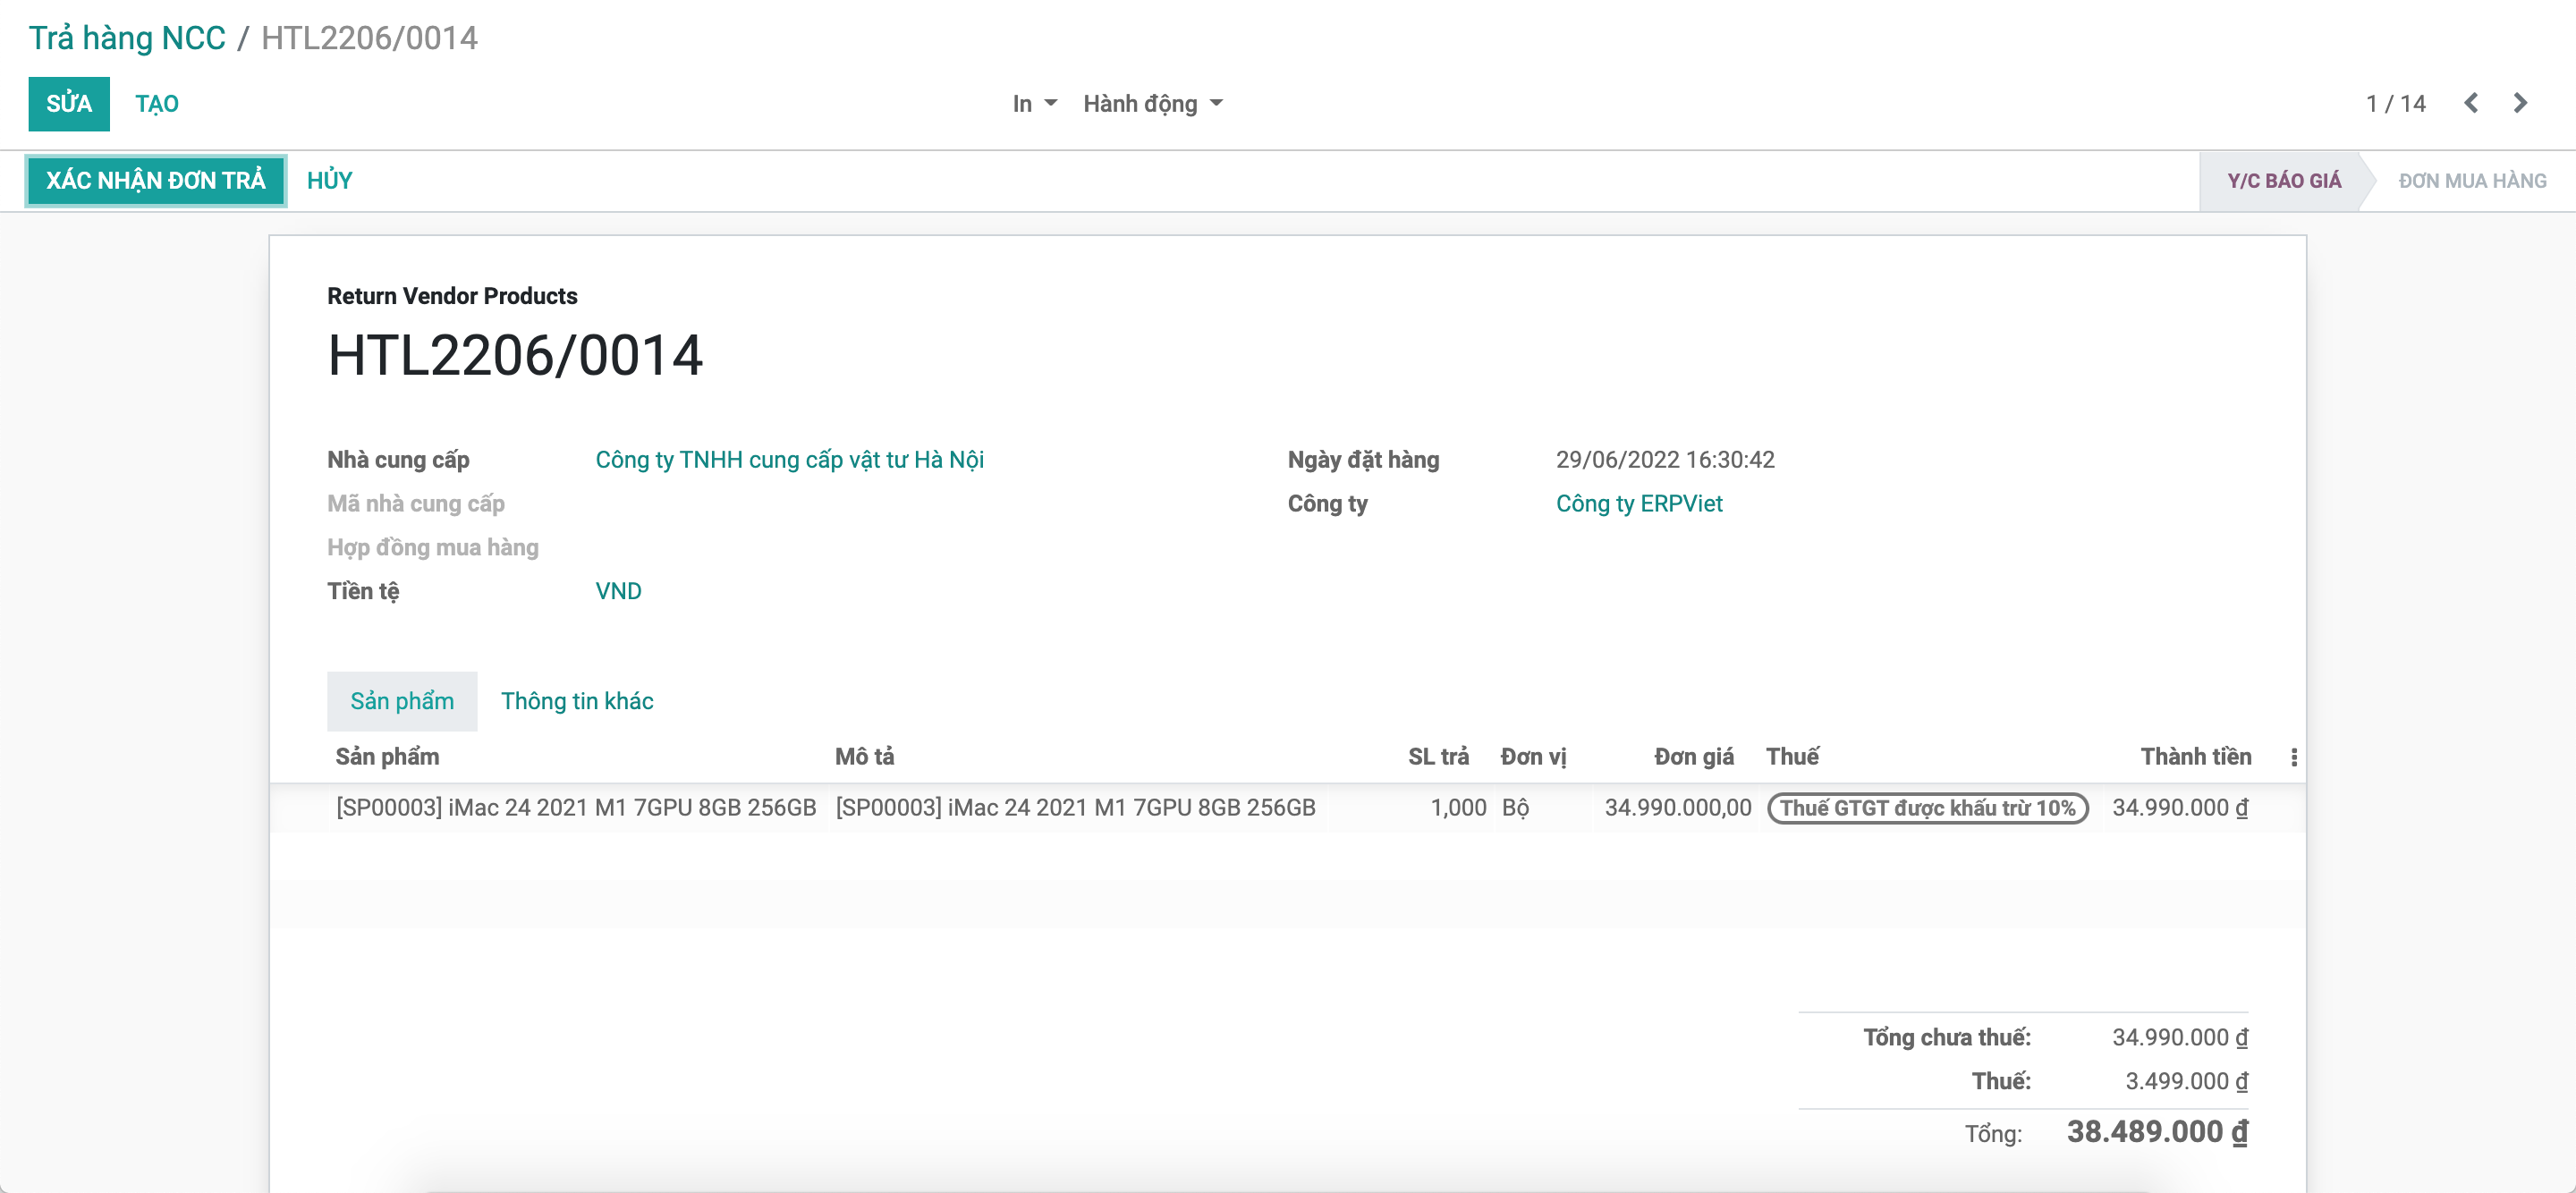Open column options kebab menu
Image resolution: width=2576 pixels, height=1193 pixels.
pyautogui.click(x=2293, y=757)
